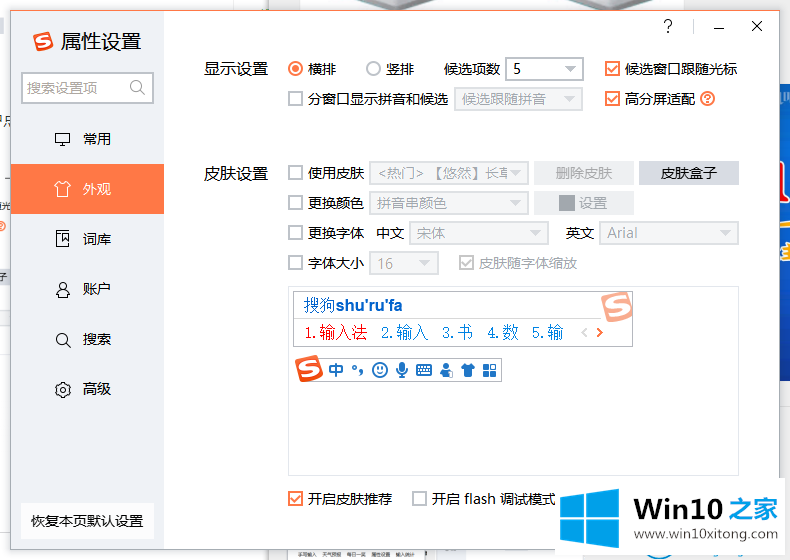Image resolution: width=790 pixels, height=560 pixels.
Task: Open the 拼音串颜色 dropdown
Action: [449, 203]
